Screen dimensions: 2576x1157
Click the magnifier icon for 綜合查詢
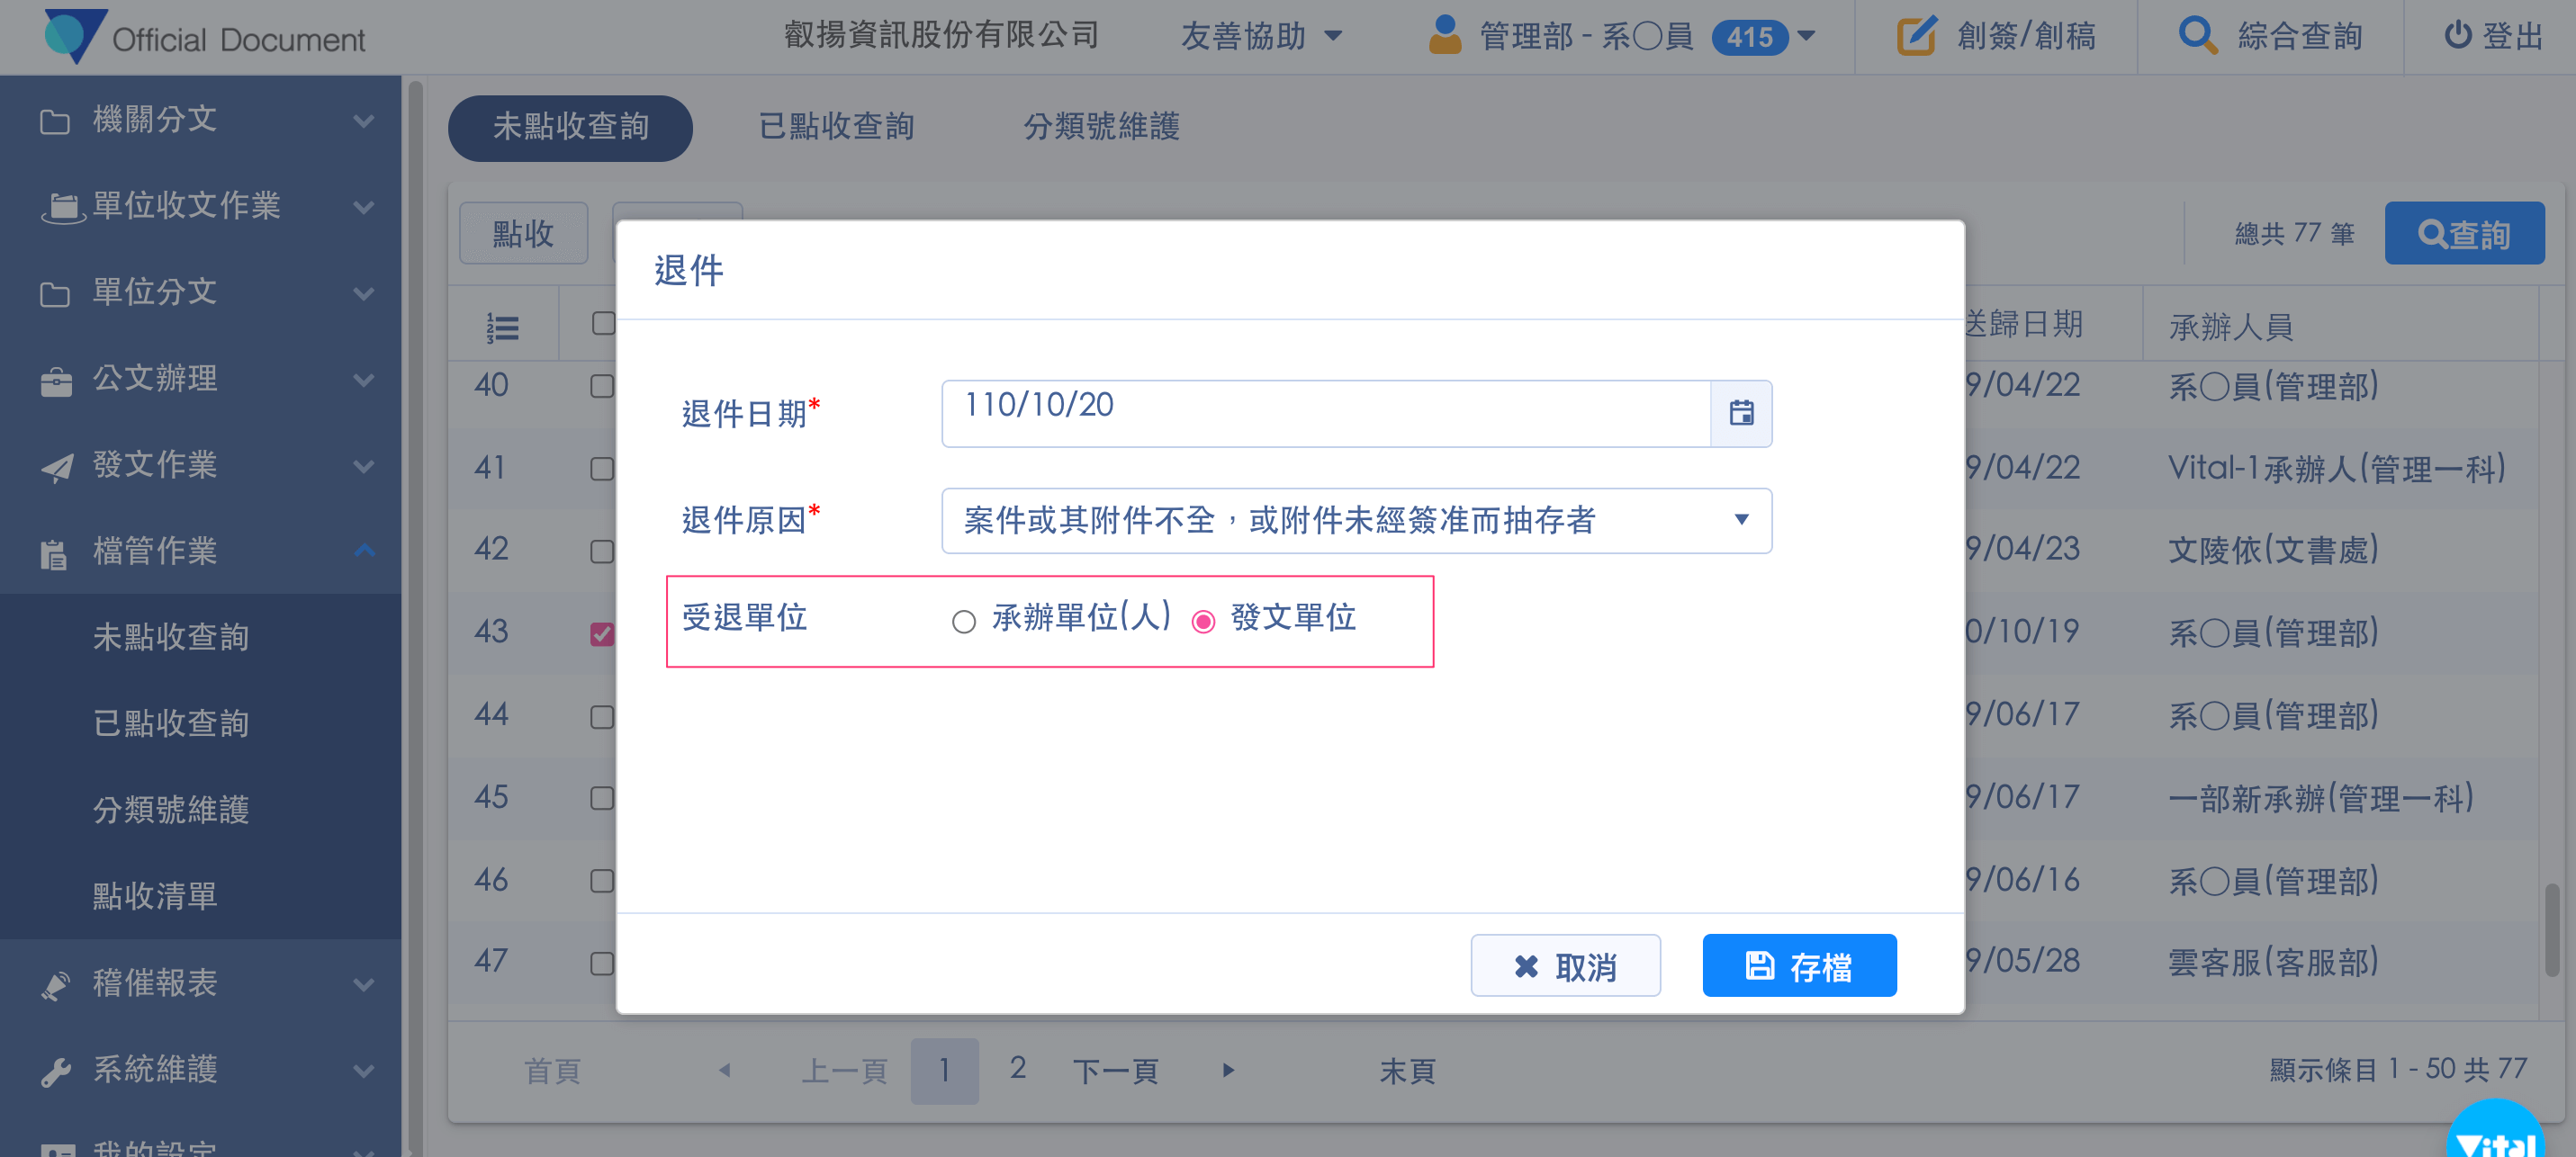(x=2196, y=36)
